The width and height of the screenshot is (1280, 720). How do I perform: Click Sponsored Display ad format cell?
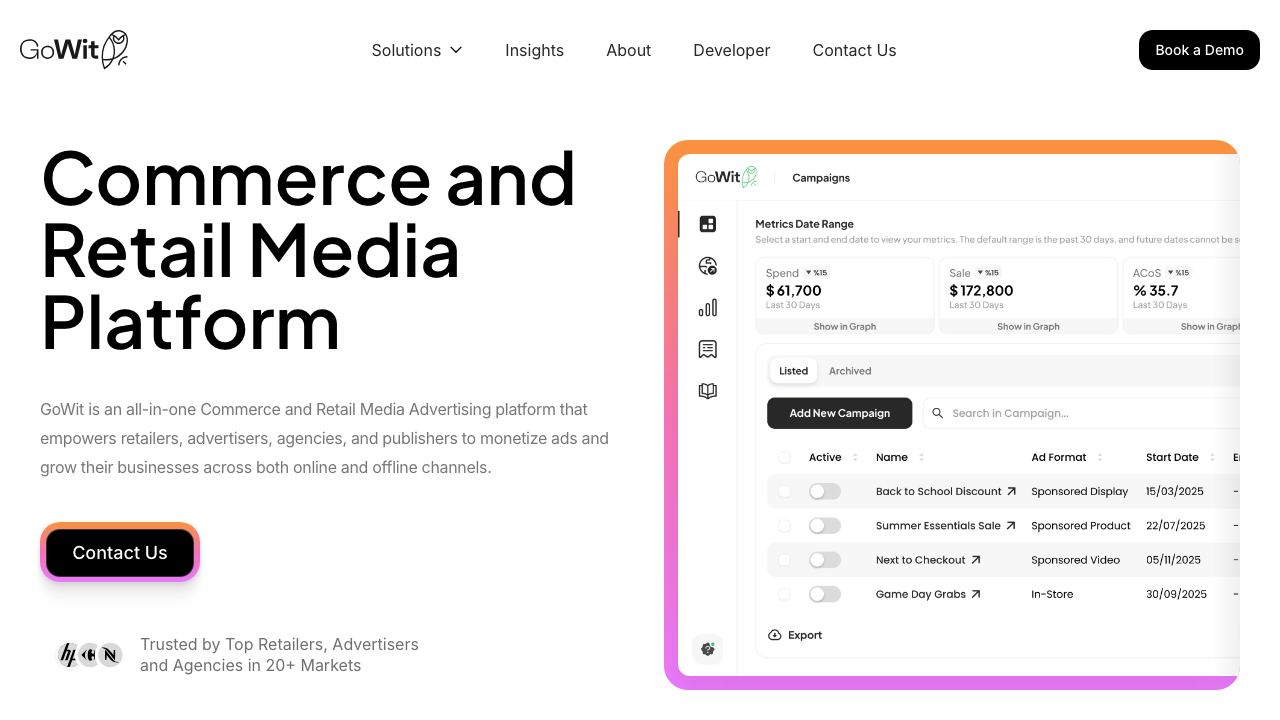point(1080,491)
